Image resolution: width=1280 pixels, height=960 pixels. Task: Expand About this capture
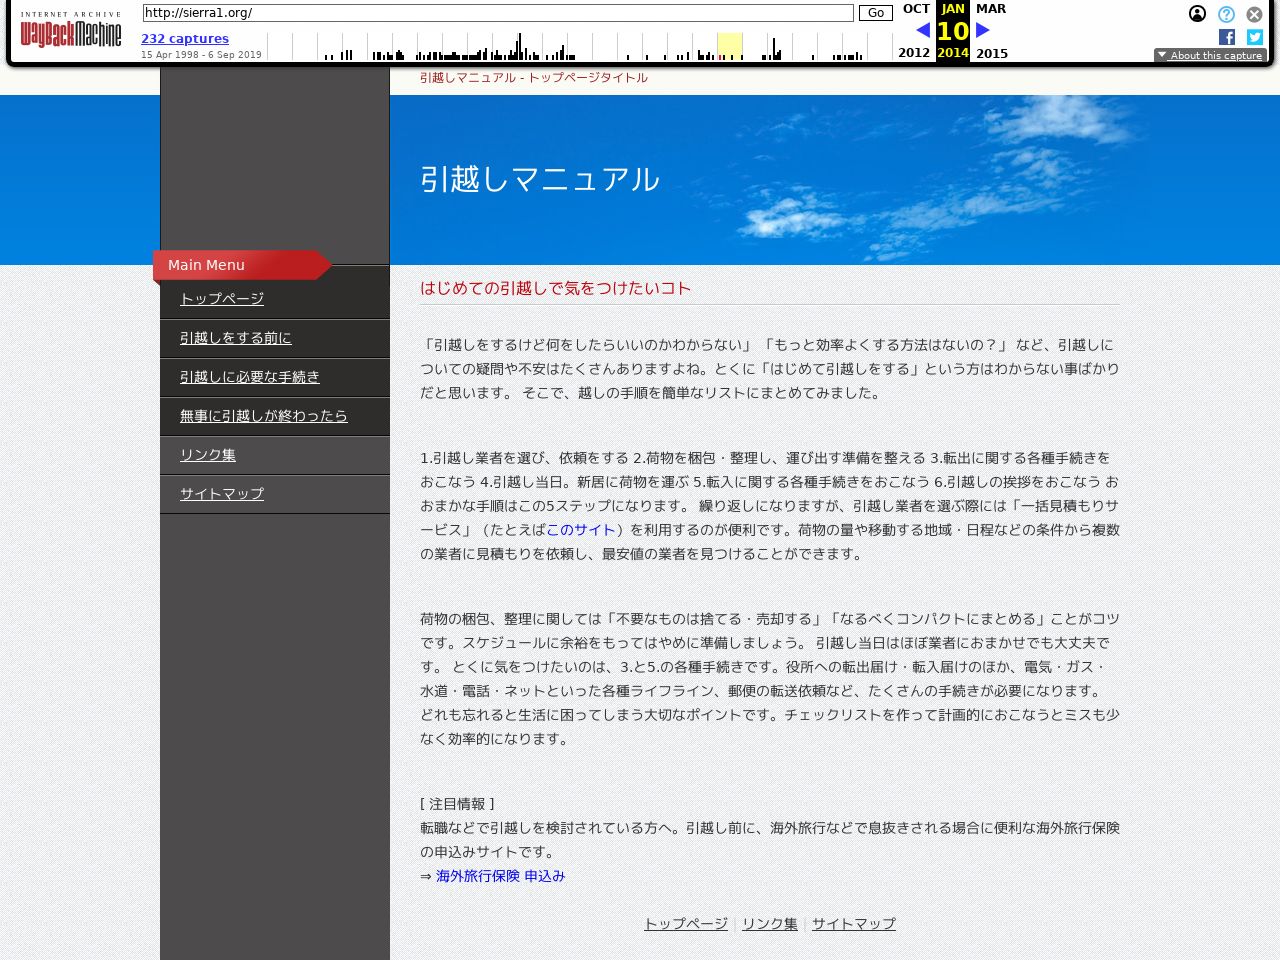1210,56
